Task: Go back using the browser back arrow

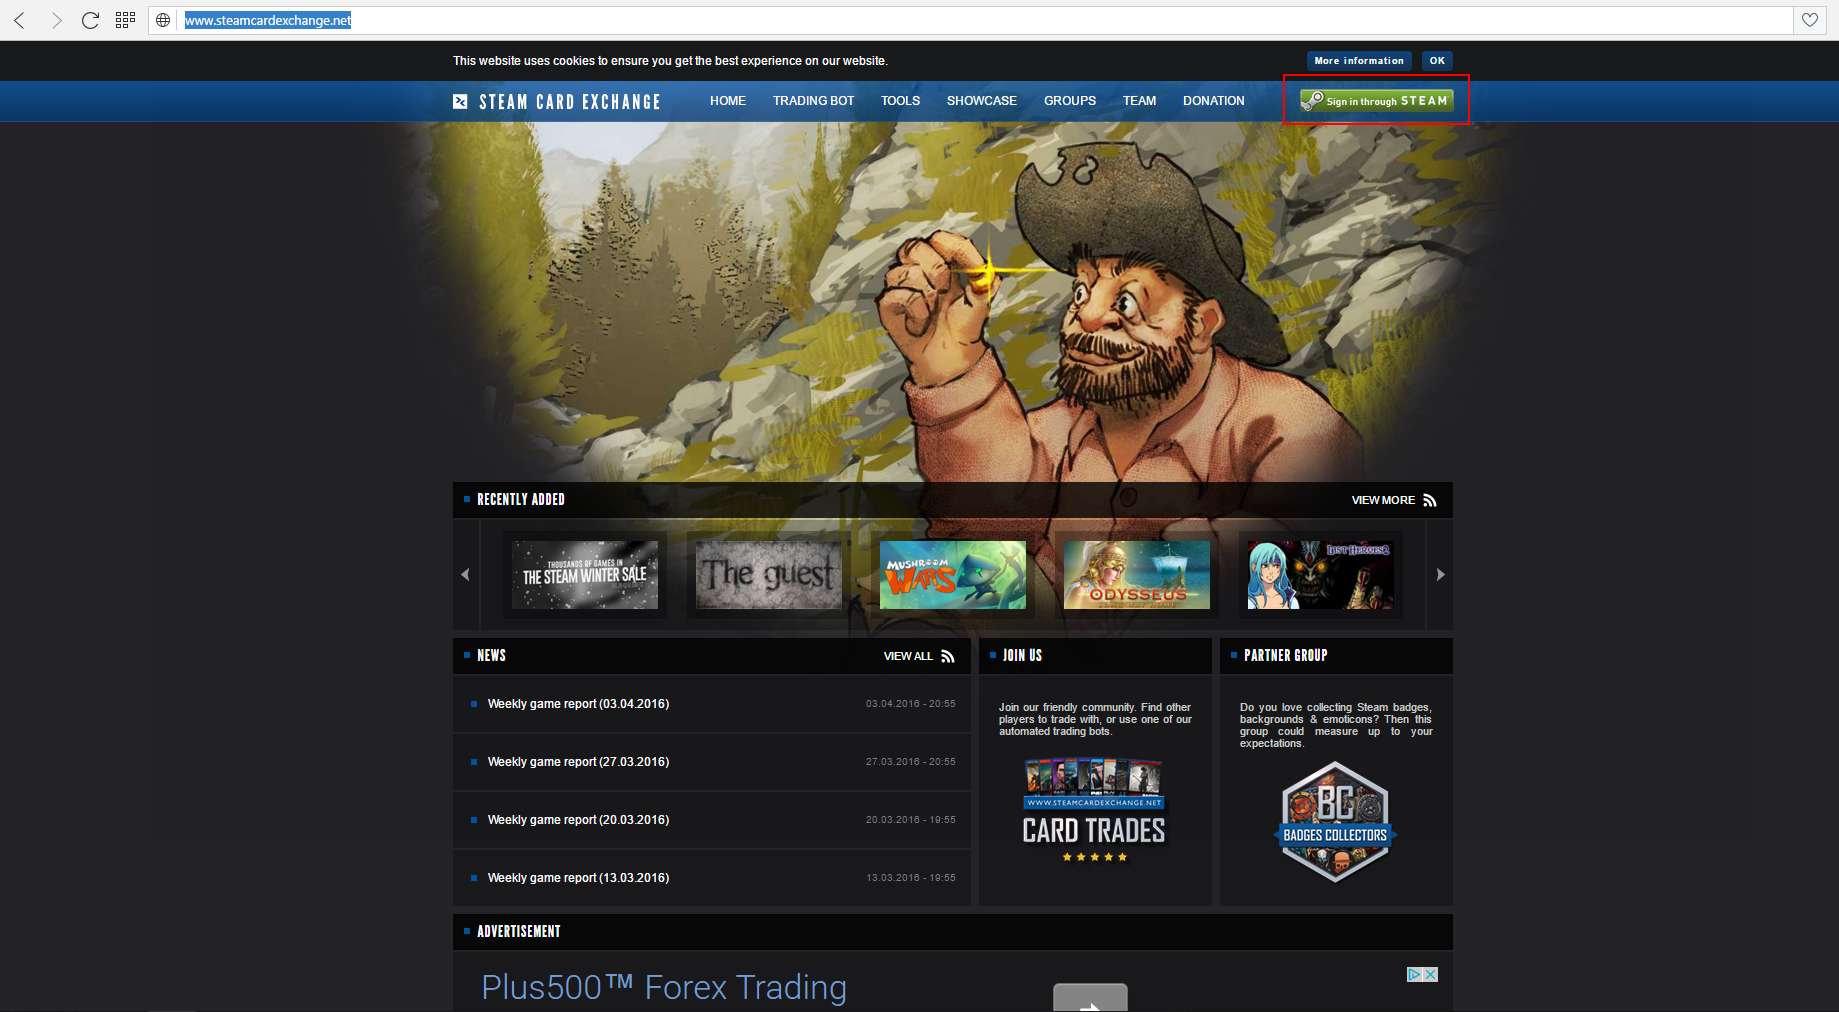Action: [20, 20]
